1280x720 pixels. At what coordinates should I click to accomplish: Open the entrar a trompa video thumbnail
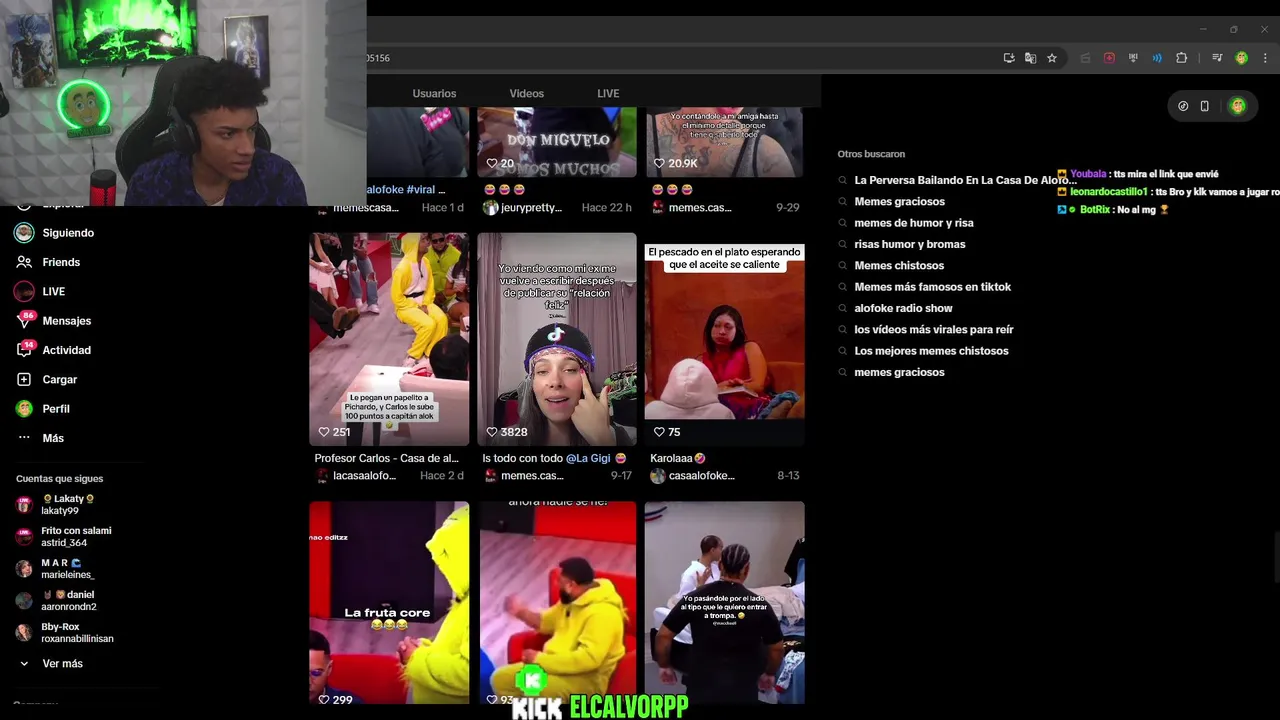pos(725,602)
